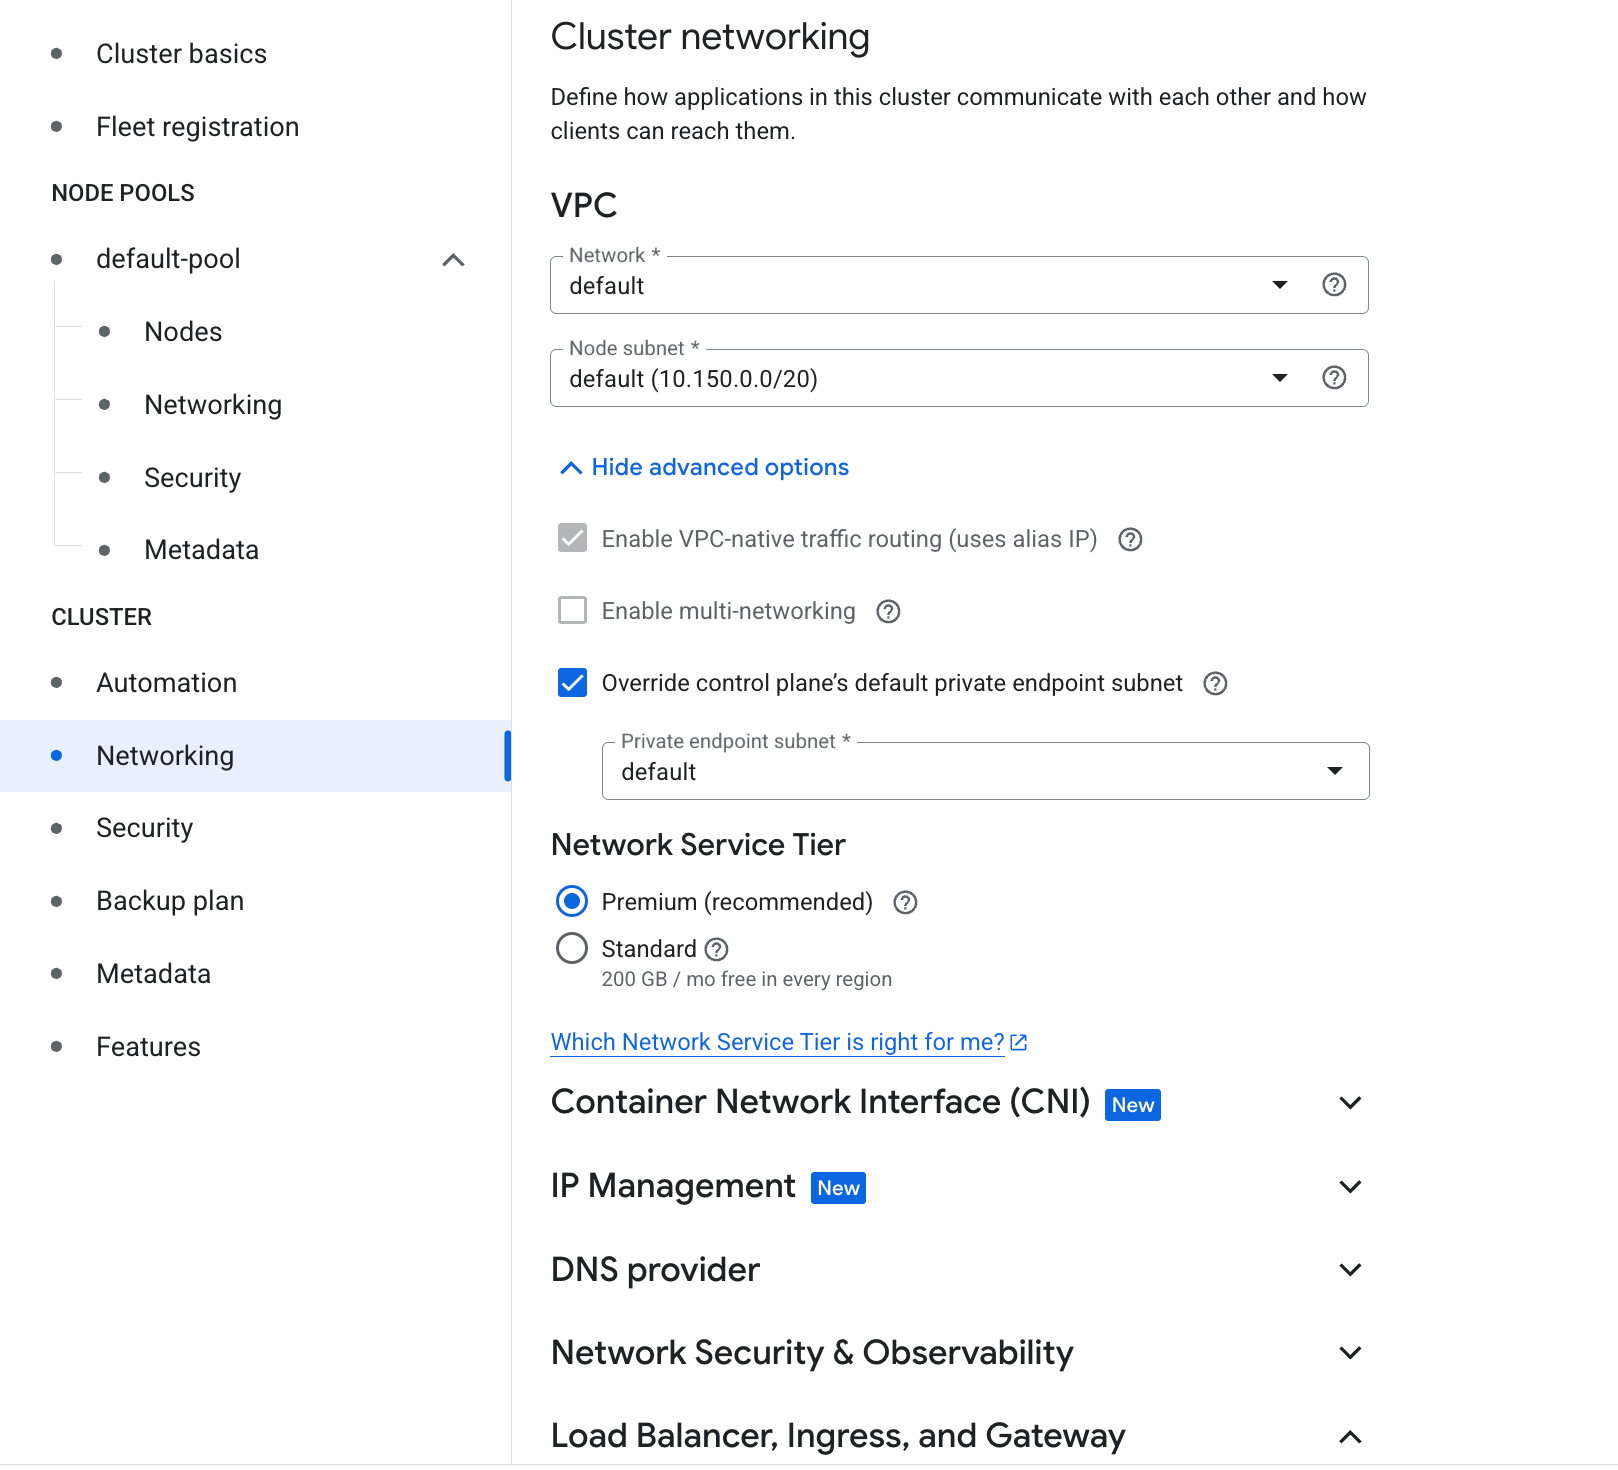1618x1470 pixels.
Task: Open the Private endpoint subnet dropdown
Action: pyautogui.click(x=1334, y=771)
